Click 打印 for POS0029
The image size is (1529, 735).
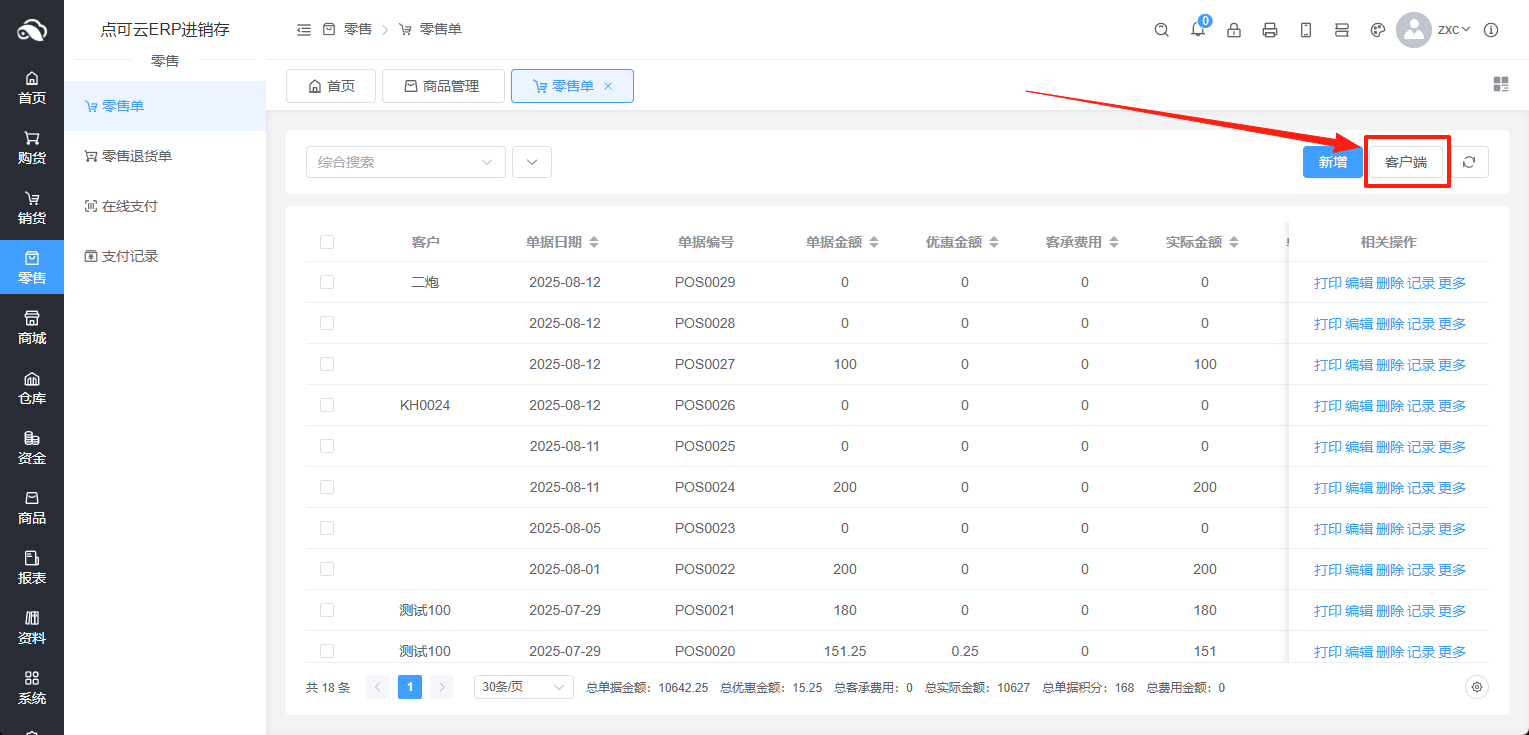tap(1328, 283)
